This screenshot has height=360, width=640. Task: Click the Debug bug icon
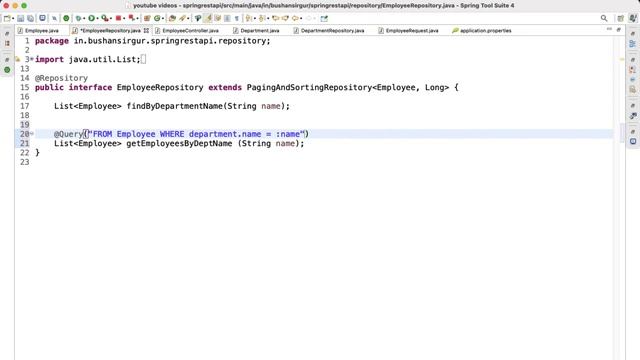click(78, 18)
